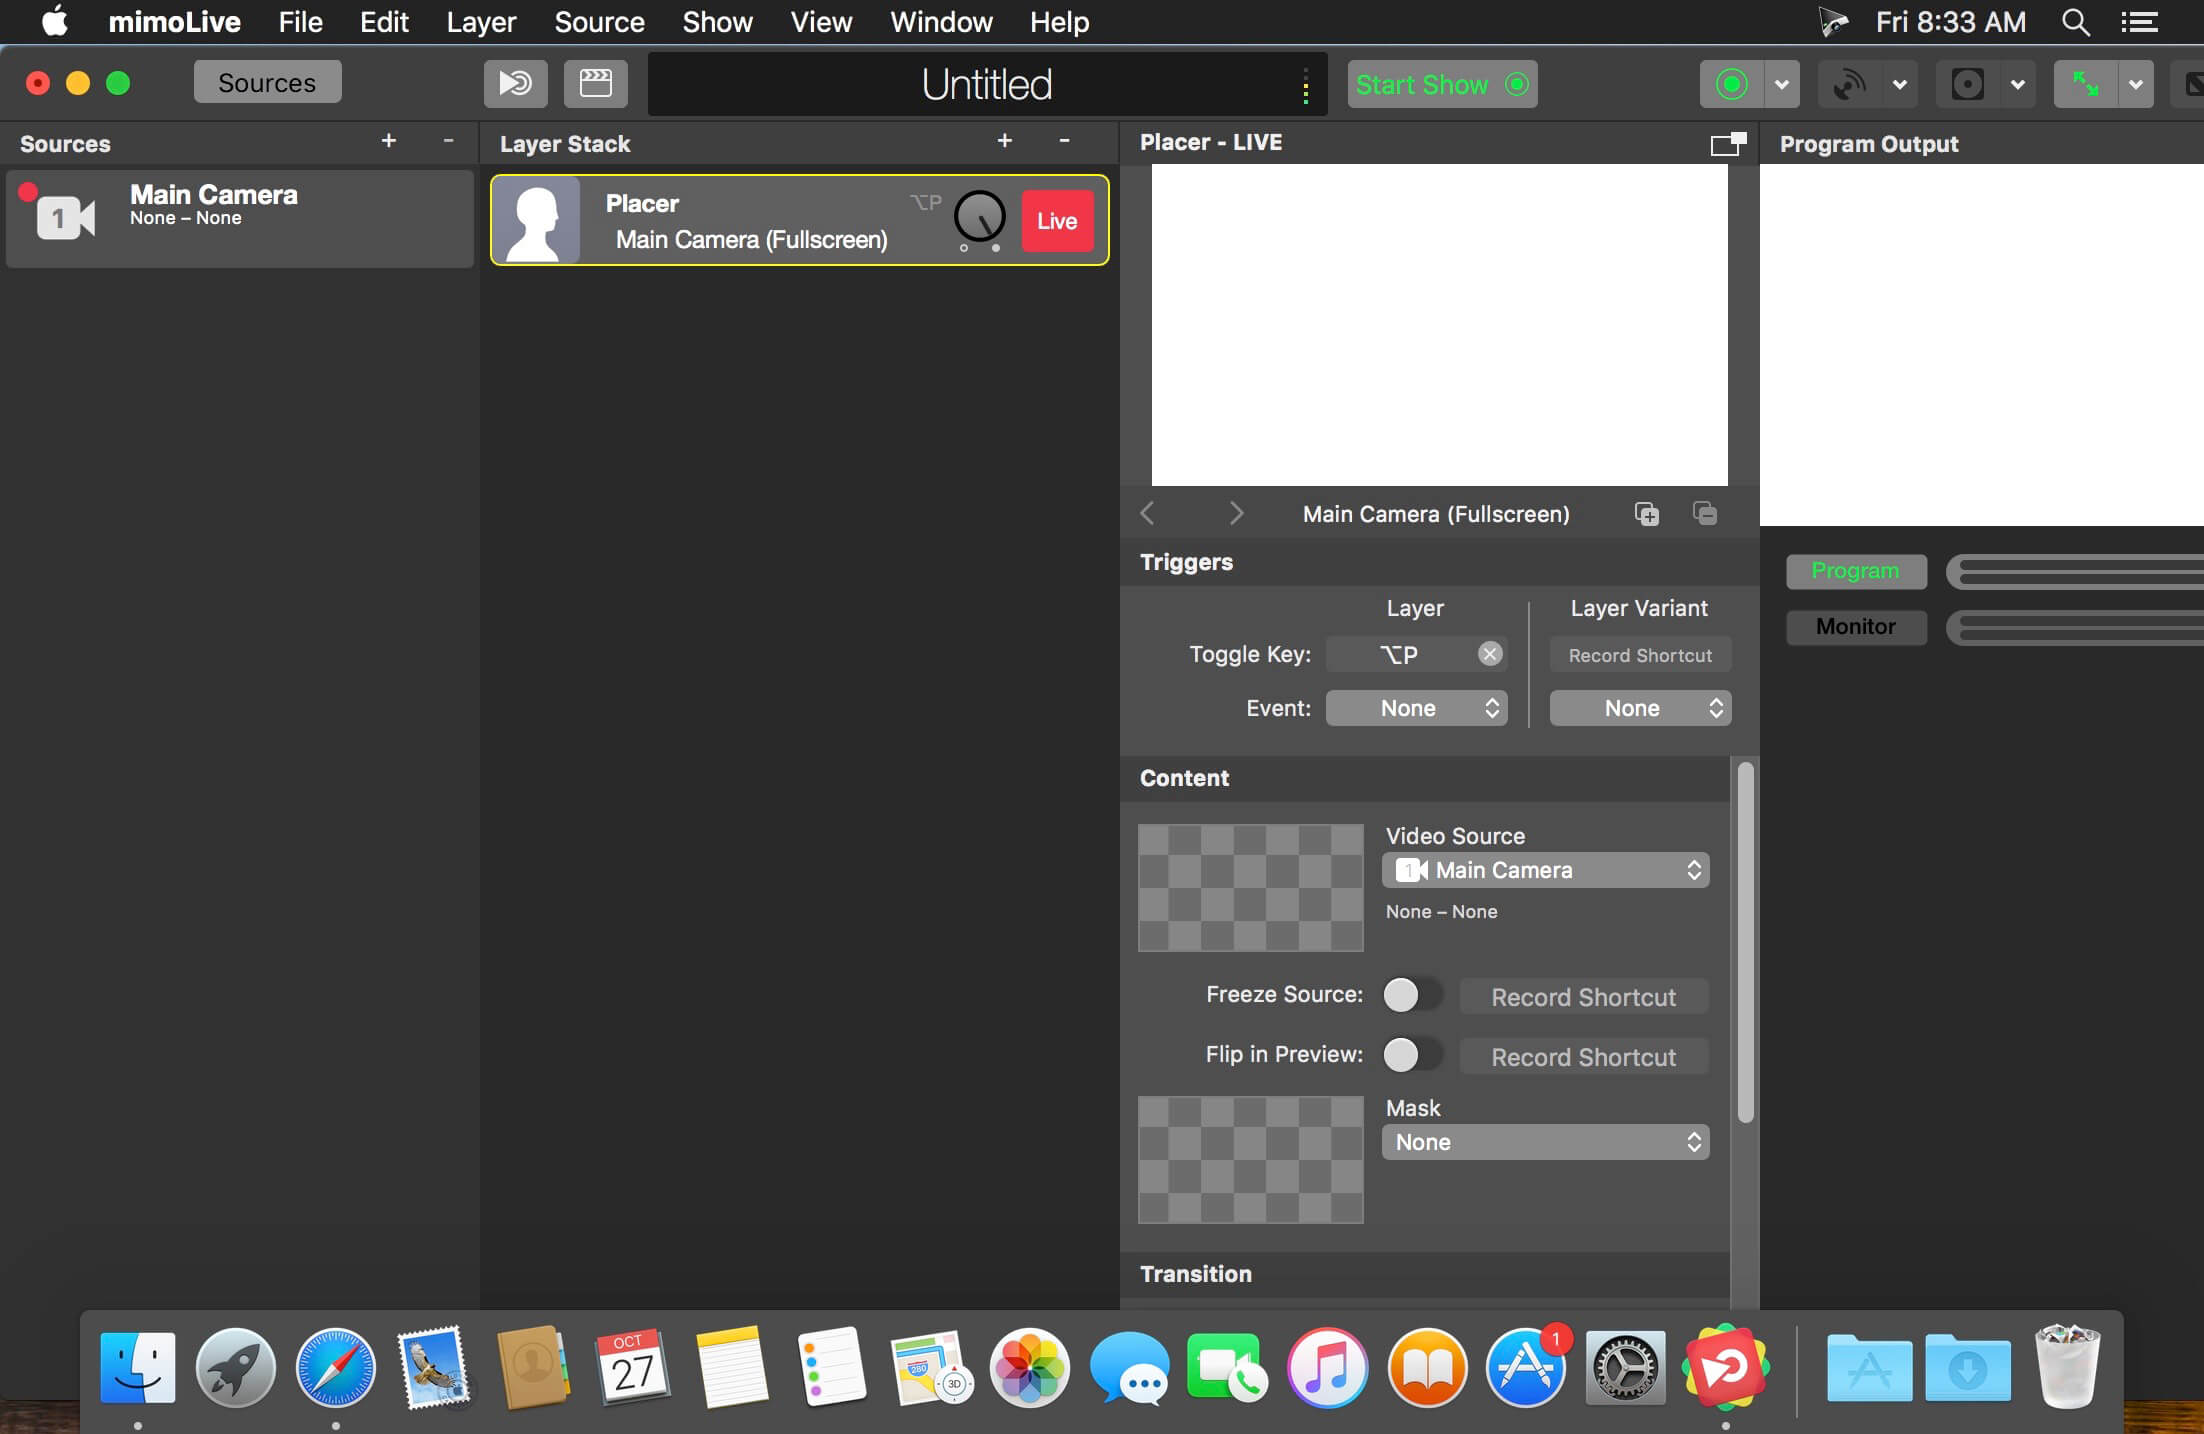Viewport: 2204px width, 1434px height.
Task: Click the Start Show button
Action: 1438,84
